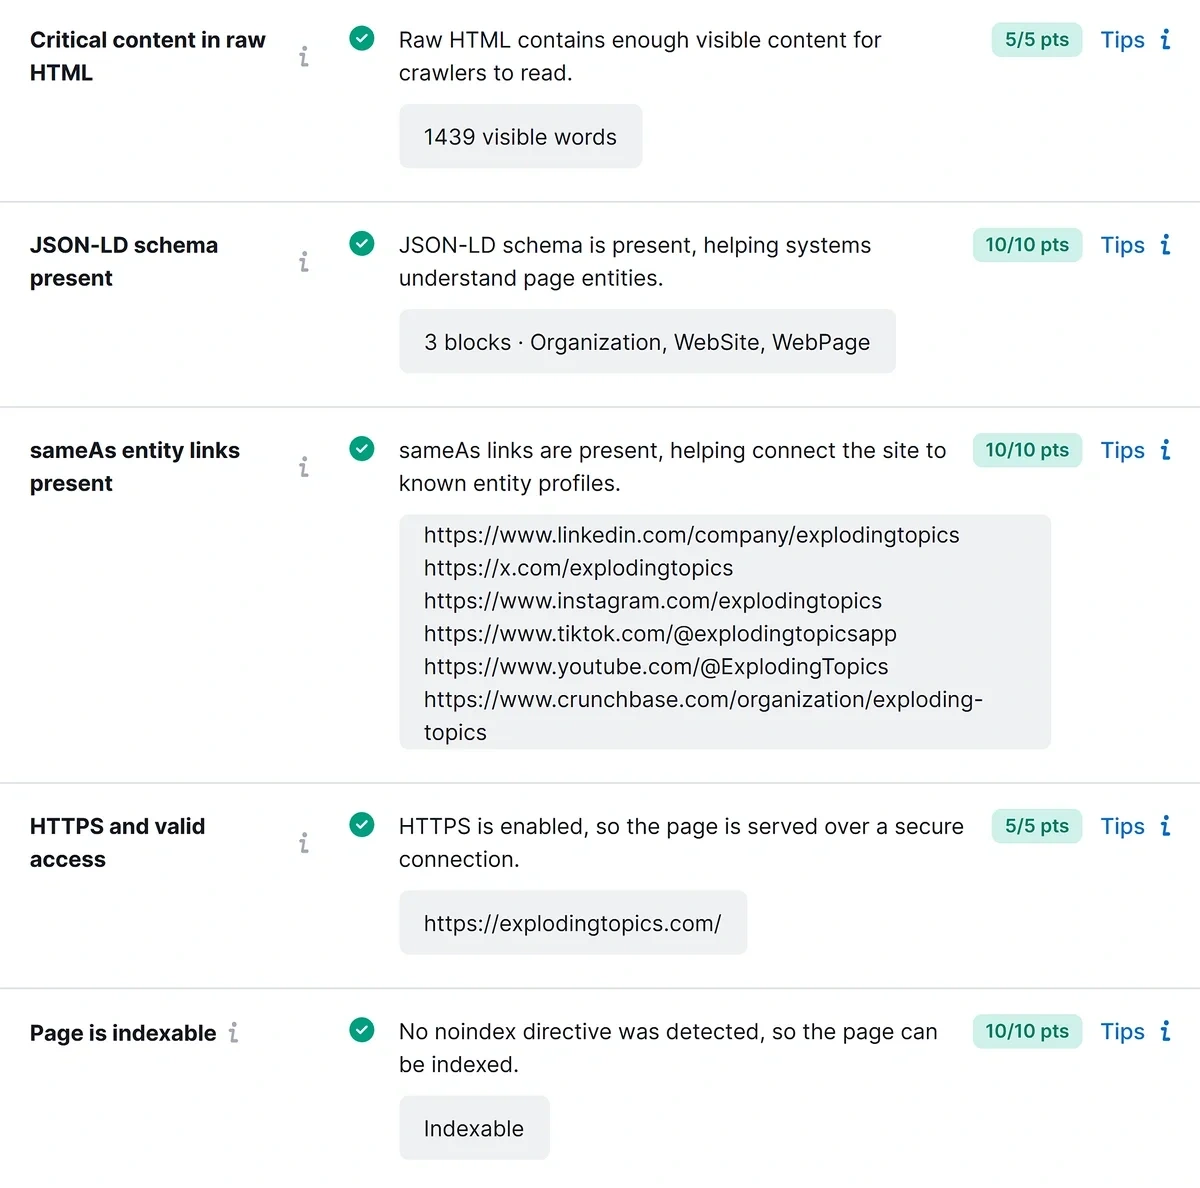Image resolution: width=1200 pixels, height=1188 pixels.
Task: Click the 'JSON-LD schema present' heading
Action: (124, 261)
